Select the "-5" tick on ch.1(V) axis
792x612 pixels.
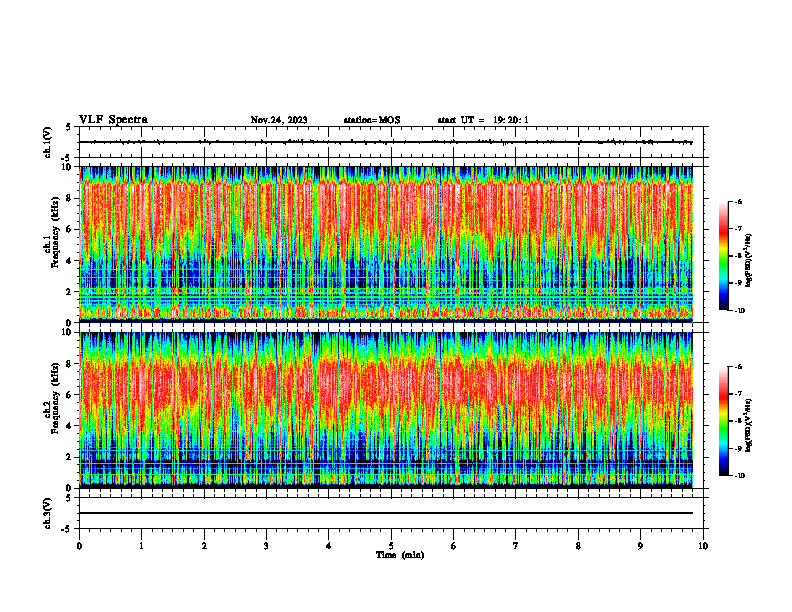pyautogui.click(x=67, y=158)
